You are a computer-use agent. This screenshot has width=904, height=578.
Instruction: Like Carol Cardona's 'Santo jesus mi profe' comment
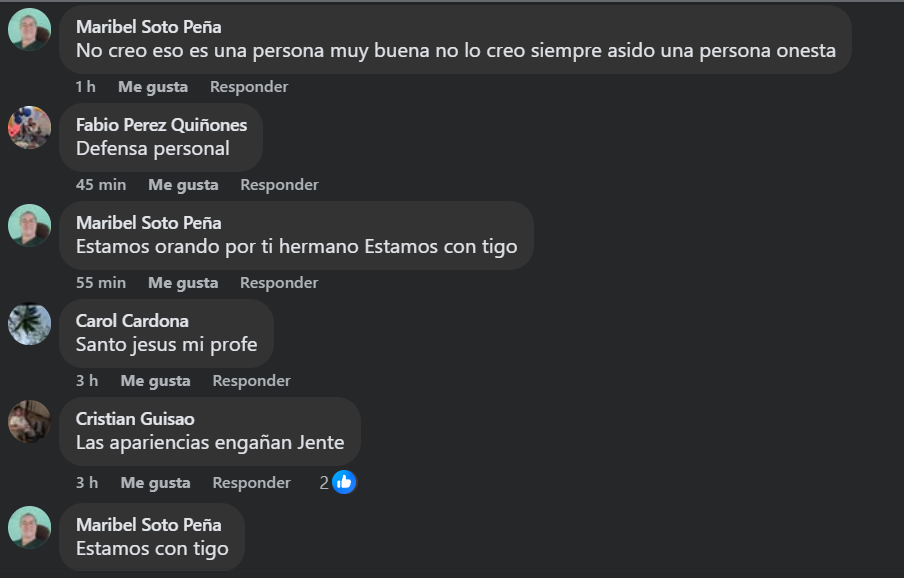tap(156, 381)
